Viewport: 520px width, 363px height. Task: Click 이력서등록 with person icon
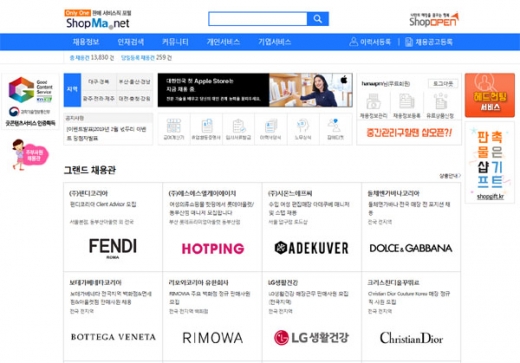(370, 42)
